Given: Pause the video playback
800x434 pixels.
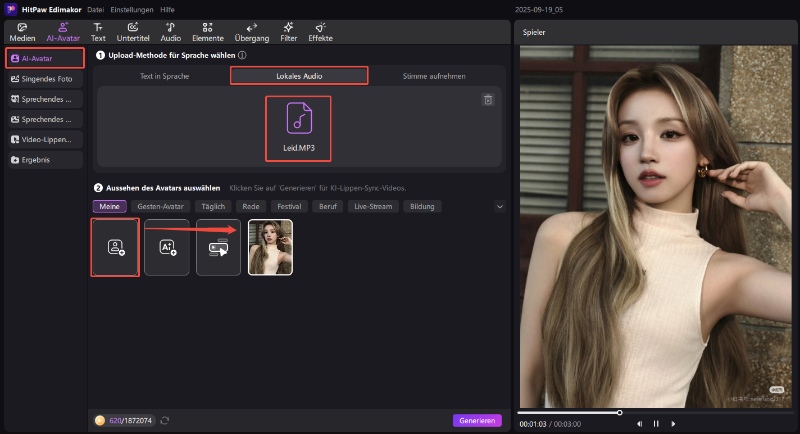Looking at the screenshot, I should [656, 424].
